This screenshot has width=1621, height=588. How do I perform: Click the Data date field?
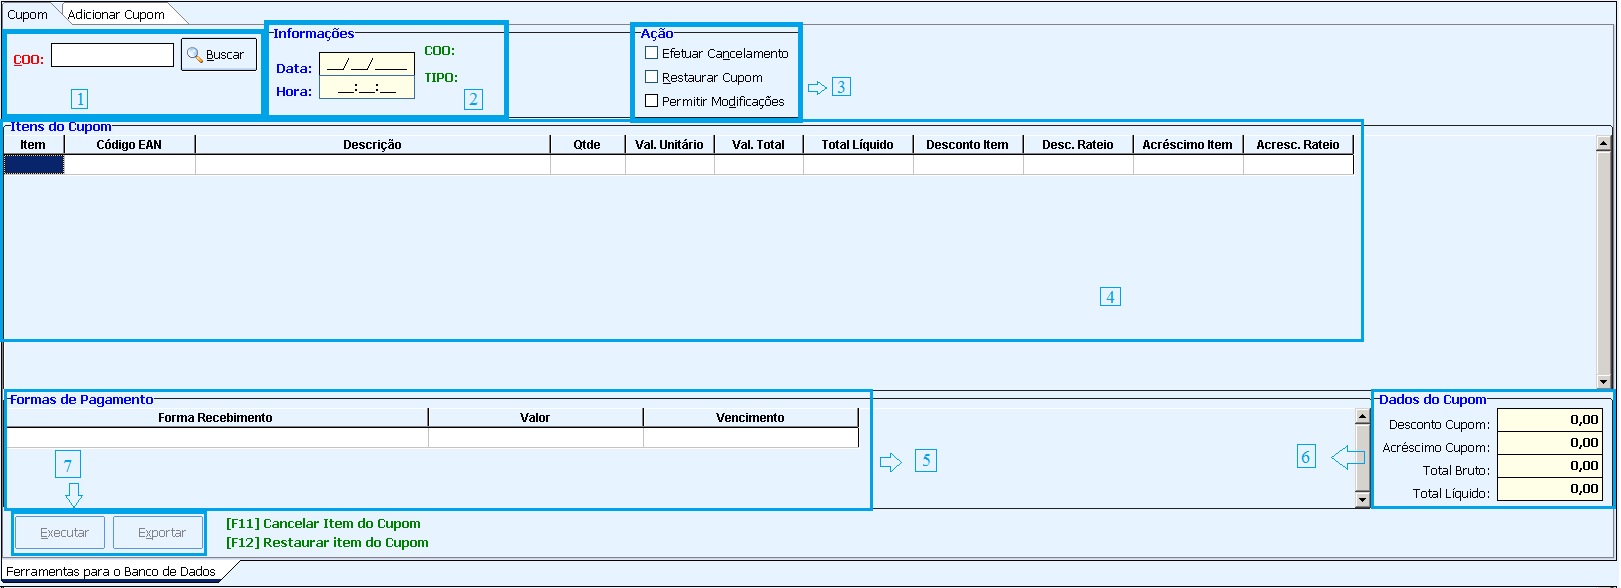[366, 66]
